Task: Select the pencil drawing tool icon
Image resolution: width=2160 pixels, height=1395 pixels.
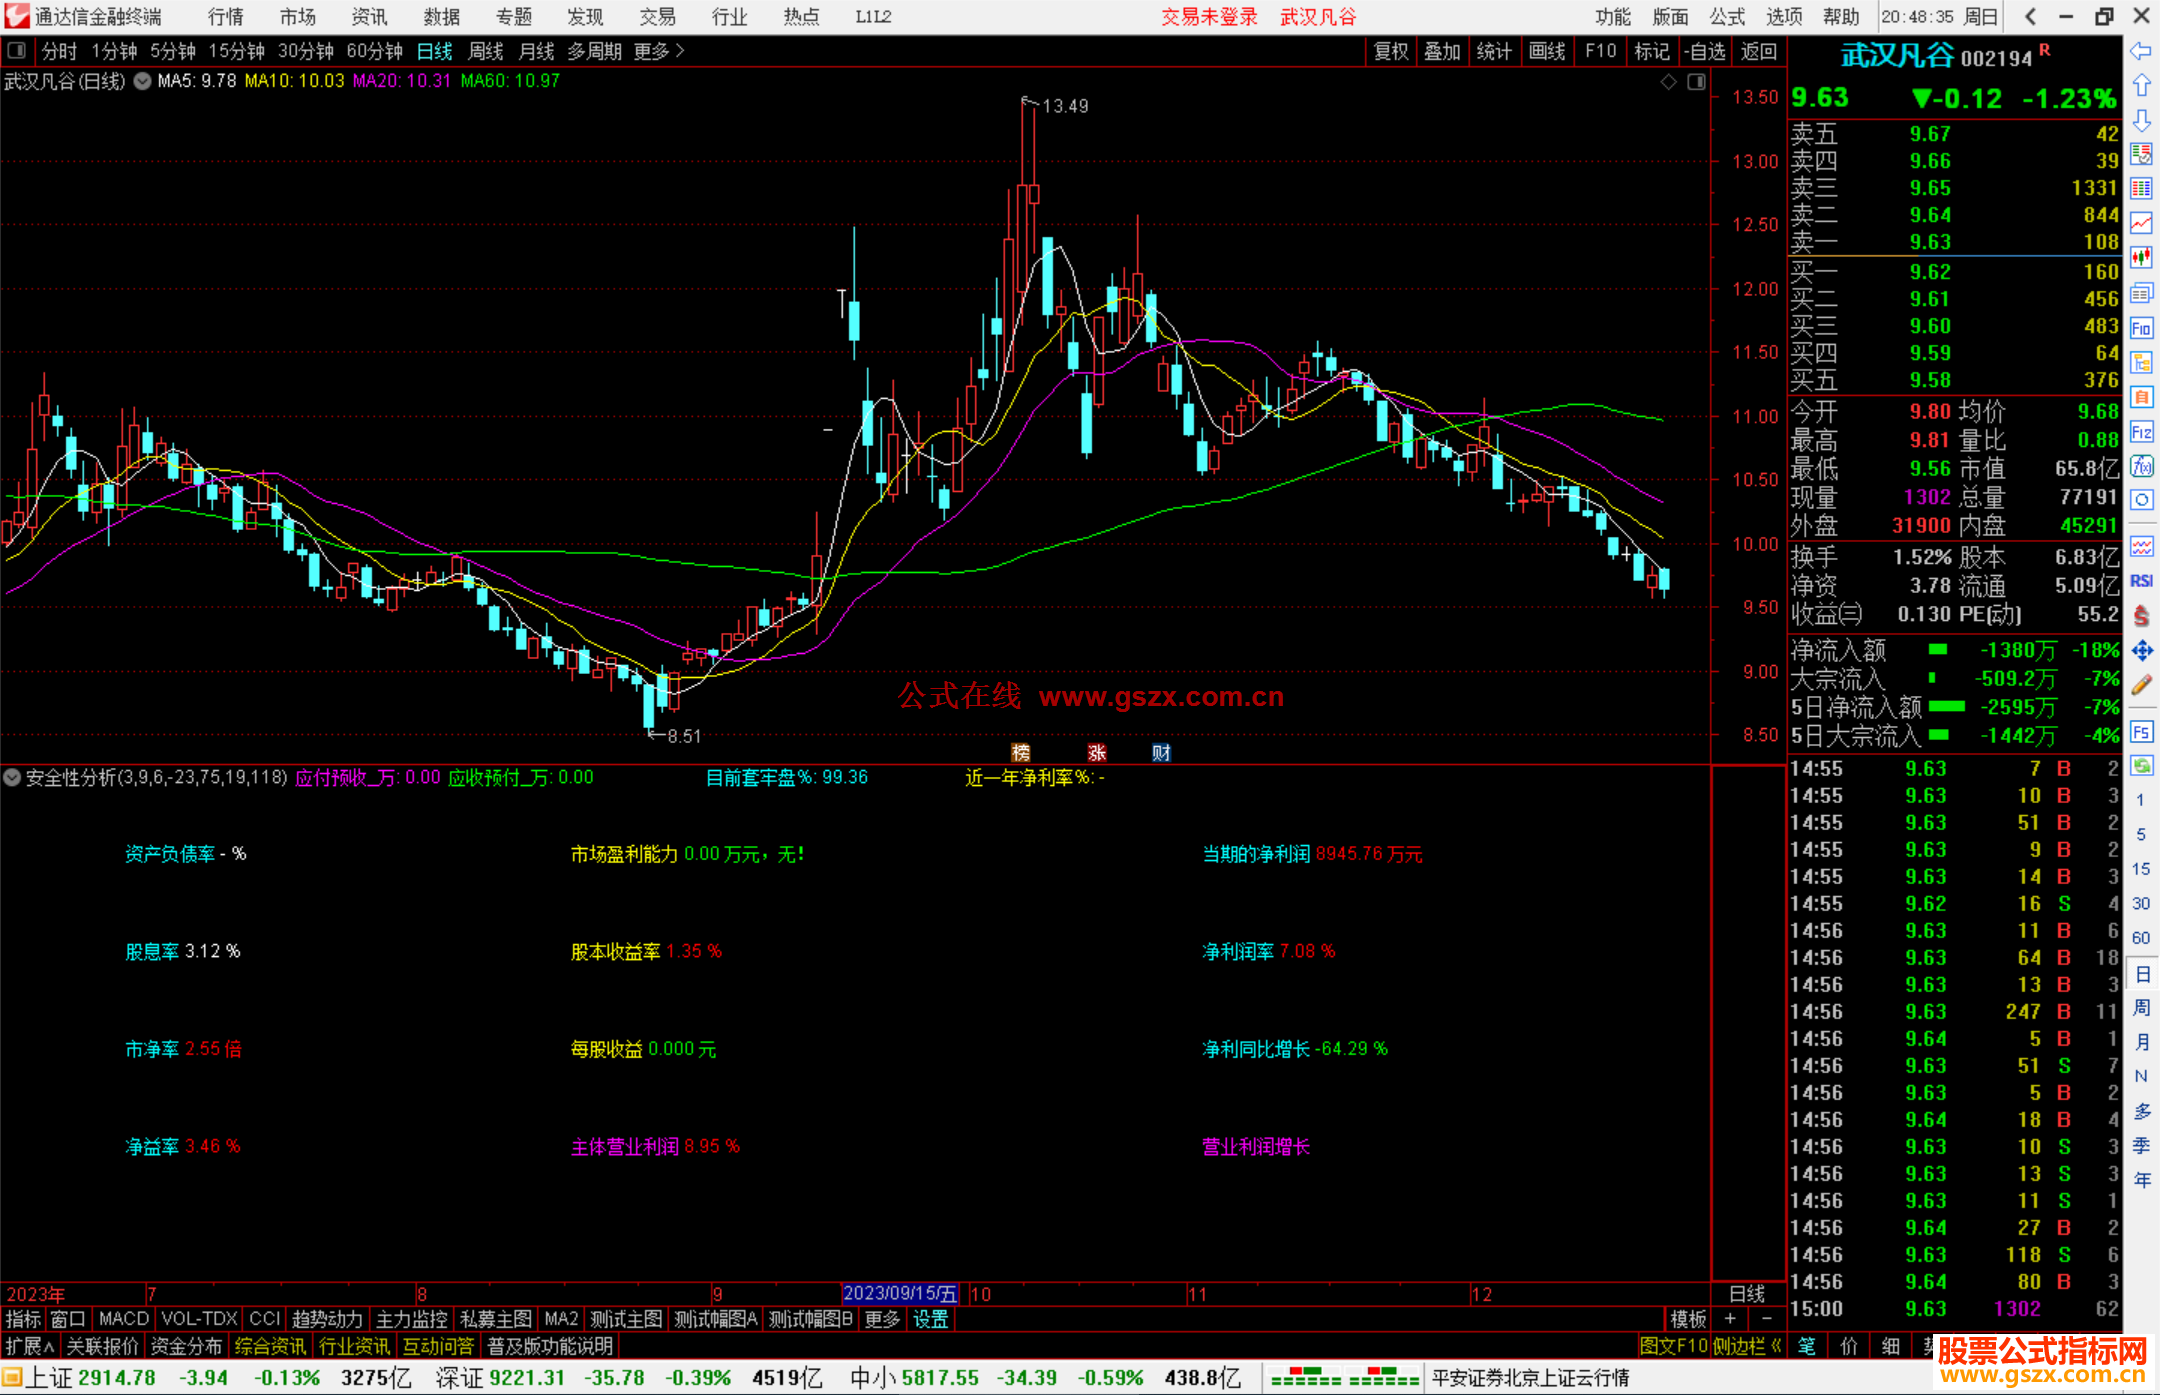Action: click(2141, 685)
